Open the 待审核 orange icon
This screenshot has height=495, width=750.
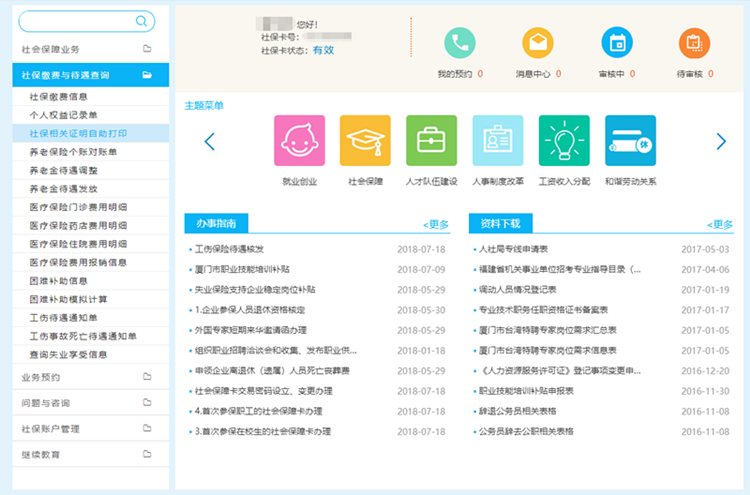pos(694,43)
